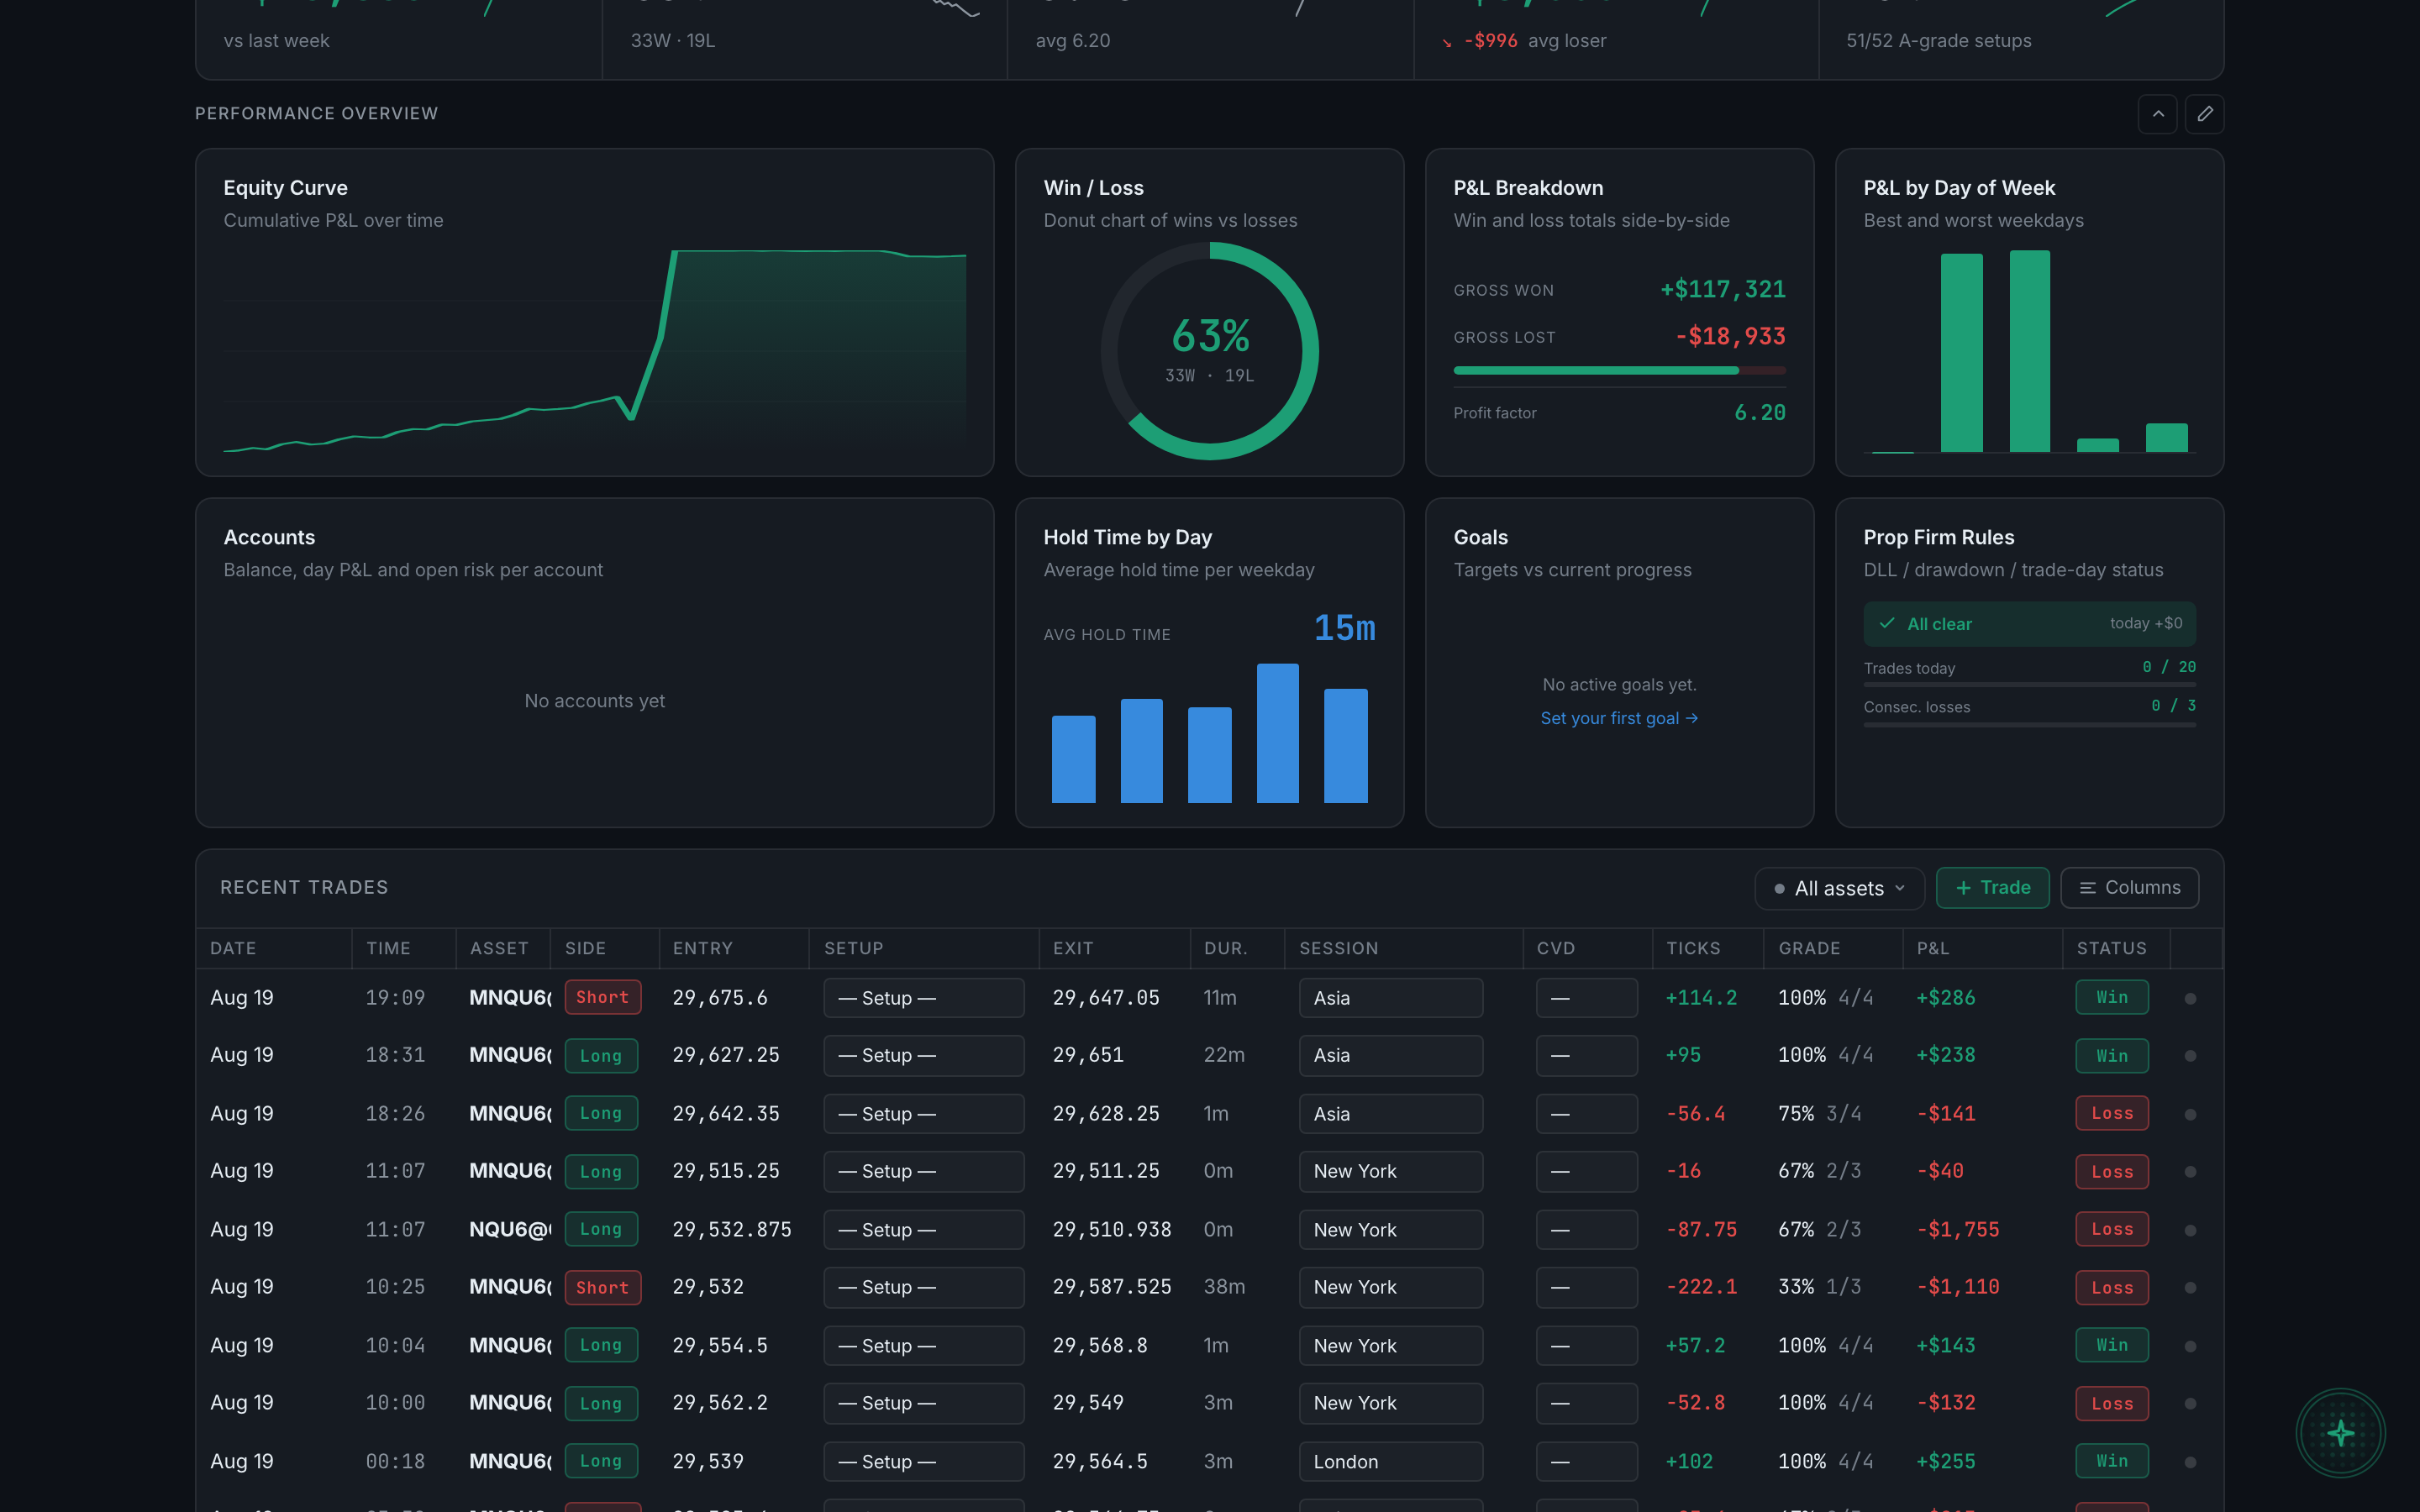Open the sparkle assistant floating button
The image size is (2420, 1512).
pos(2340,1433)
